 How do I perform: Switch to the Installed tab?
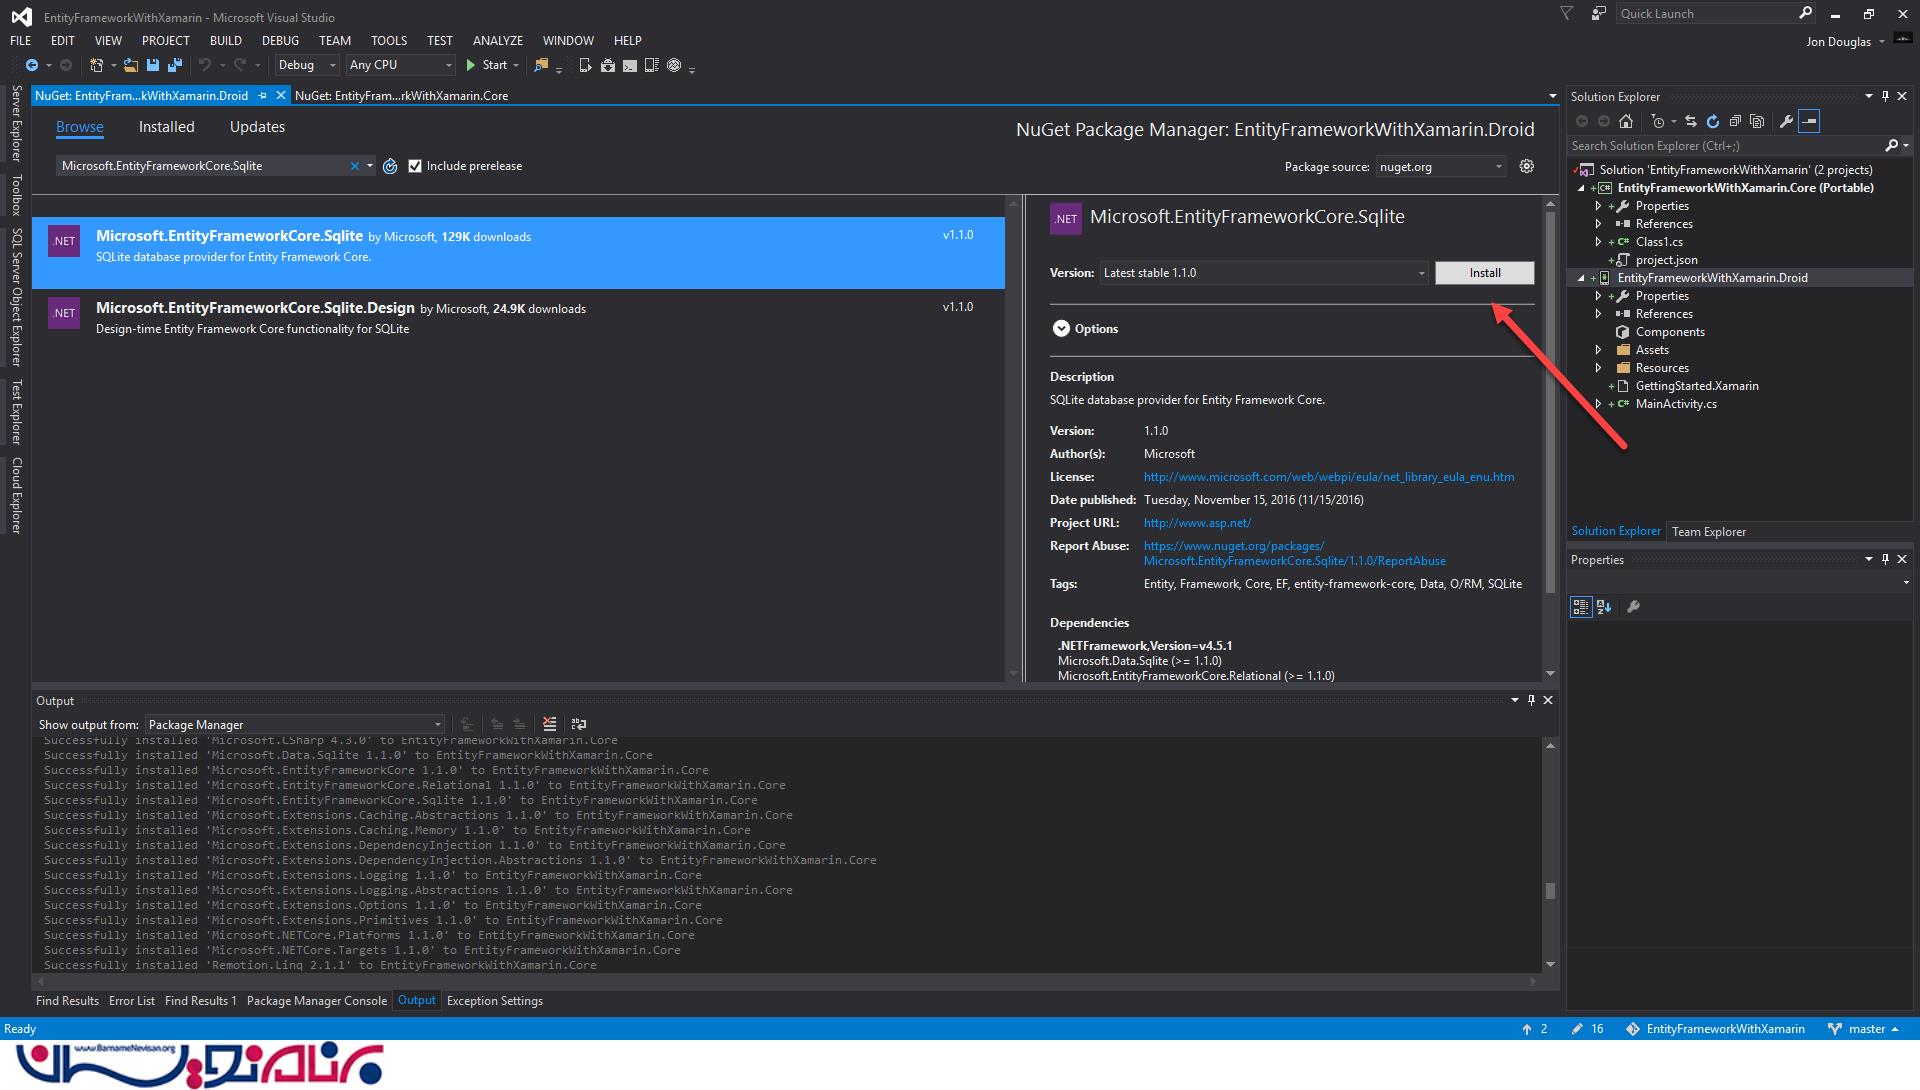pos(166,127)
